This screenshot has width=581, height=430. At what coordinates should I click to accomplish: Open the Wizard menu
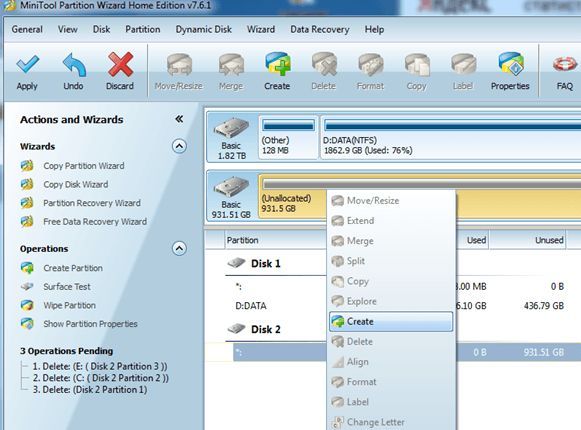(x=261, y=29)
